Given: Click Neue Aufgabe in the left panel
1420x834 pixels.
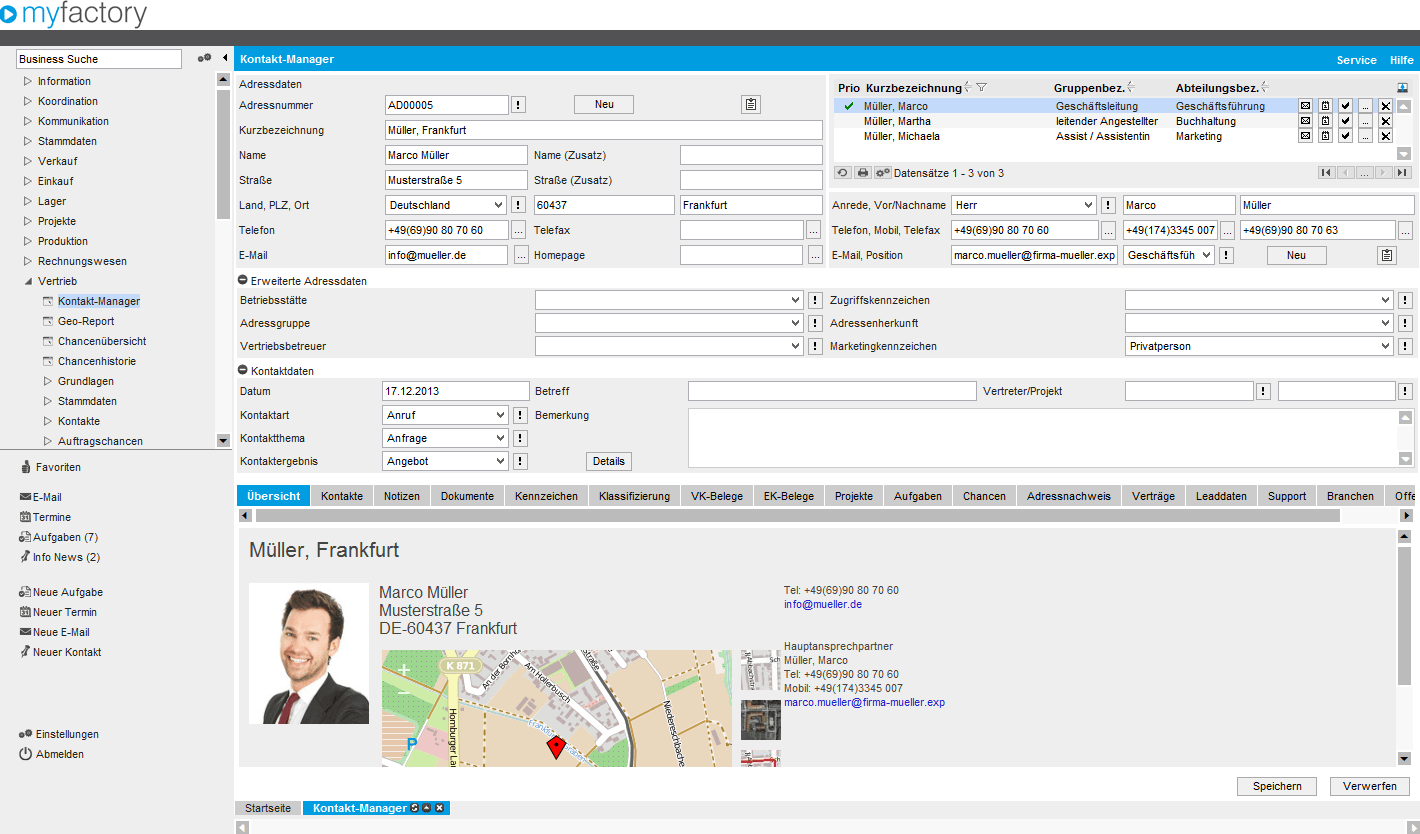Looking at the screenshot, I should tap(67, 592).
